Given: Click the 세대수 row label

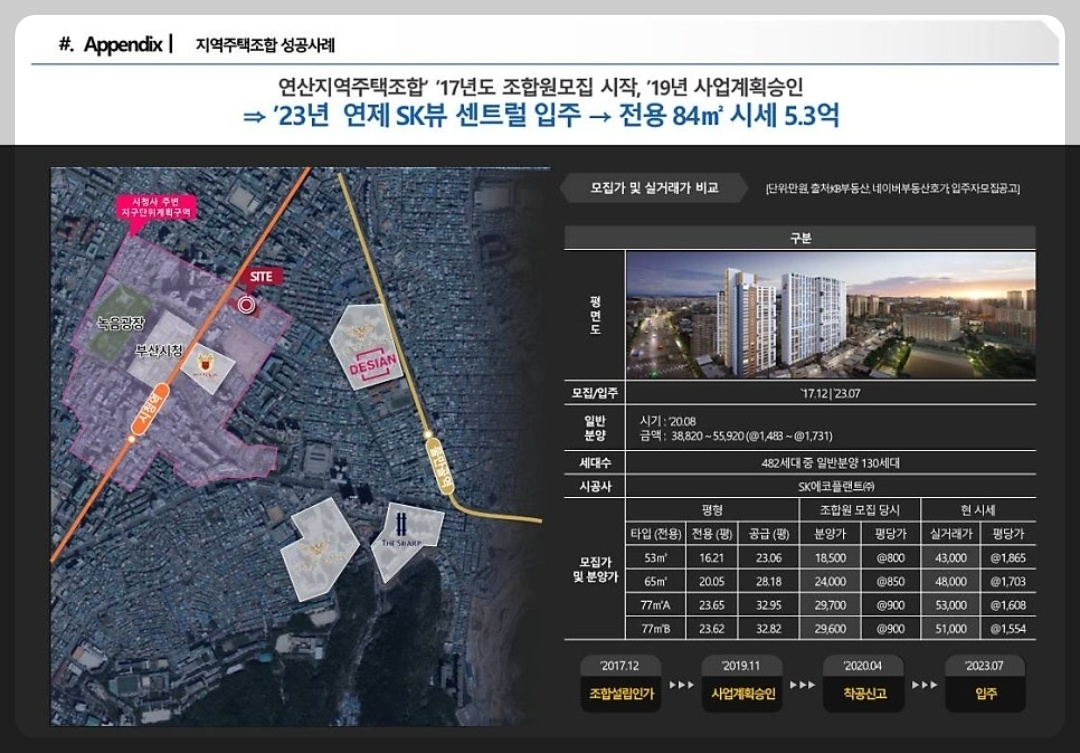Looking at the screenshot, I should (x=595, y=463).
